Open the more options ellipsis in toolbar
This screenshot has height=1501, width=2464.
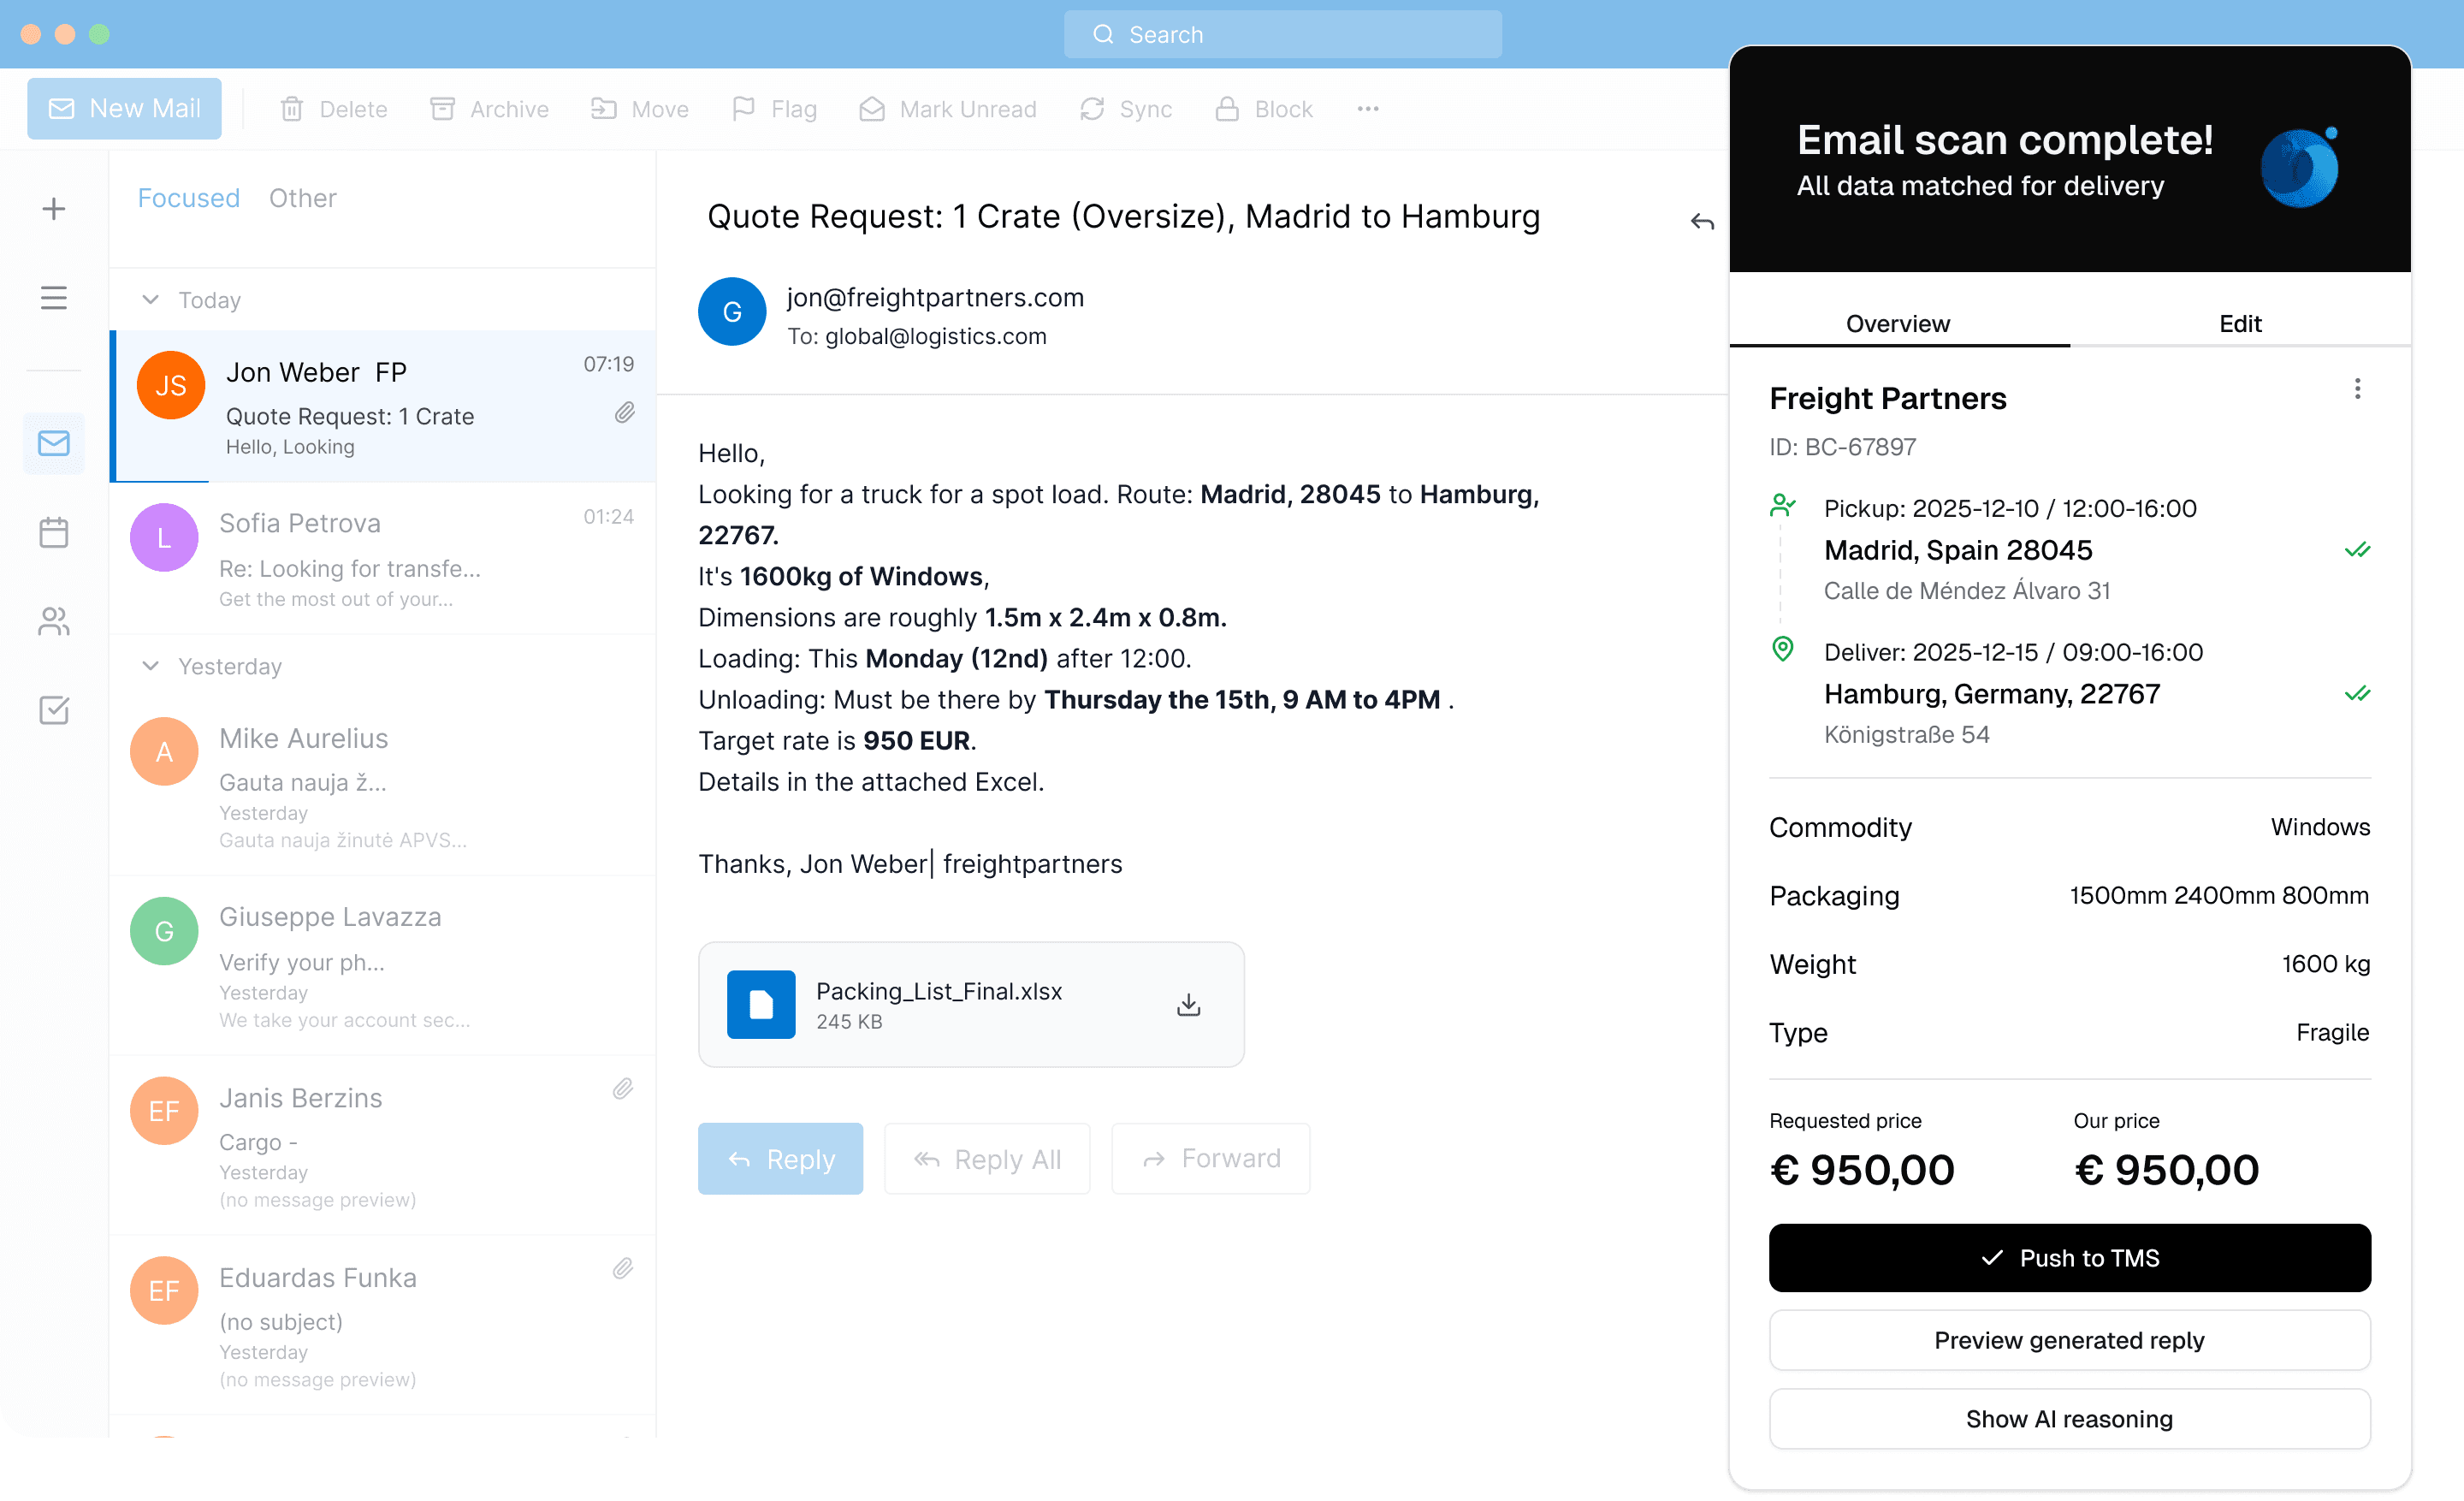click(x=1367, y=109)
